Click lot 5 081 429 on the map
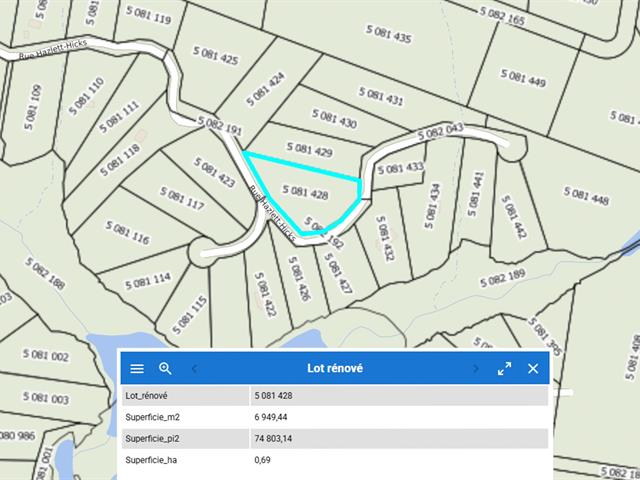 [309, 151]
